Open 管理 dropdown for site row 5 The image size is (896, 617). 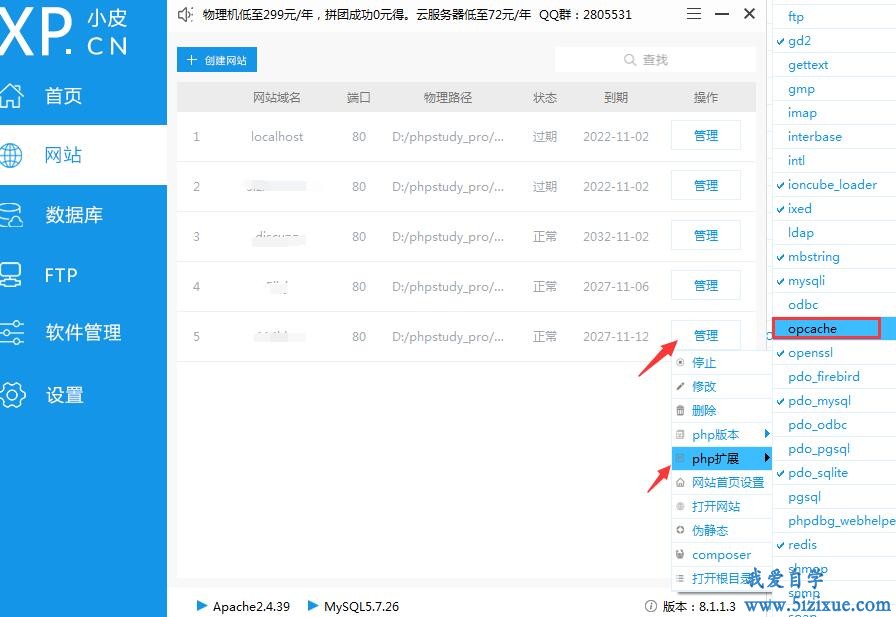pyautogui.click(x=706, y=335)
